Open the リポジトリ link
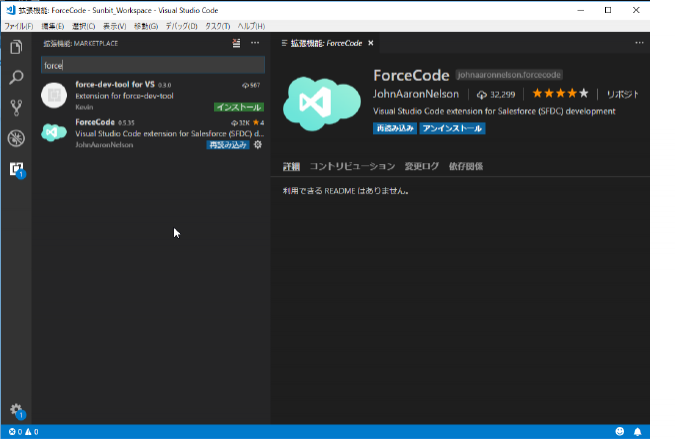This screenshot has width=675, height=439. pos(622,94)
